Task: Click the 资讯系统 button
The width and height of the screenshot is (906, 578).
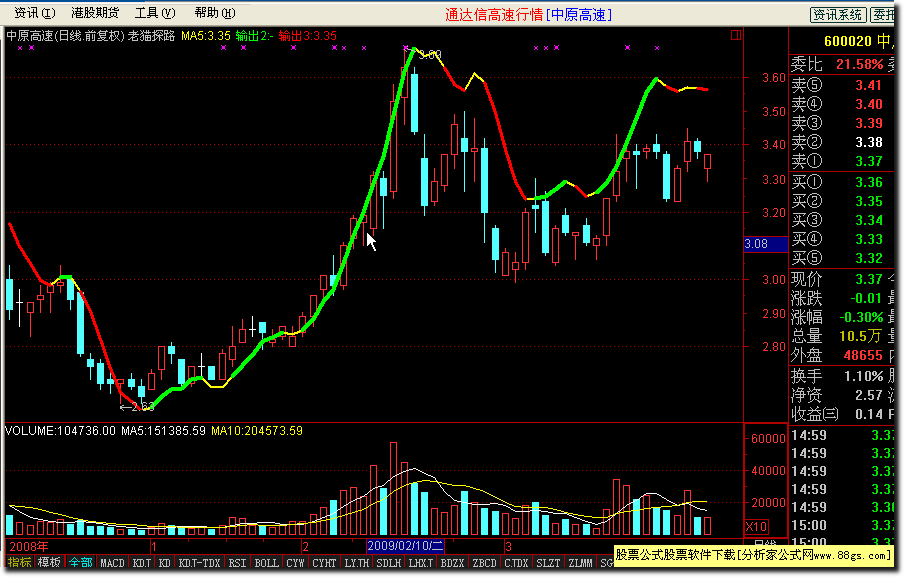Action: pyautogui.click(x=838, y=15)
